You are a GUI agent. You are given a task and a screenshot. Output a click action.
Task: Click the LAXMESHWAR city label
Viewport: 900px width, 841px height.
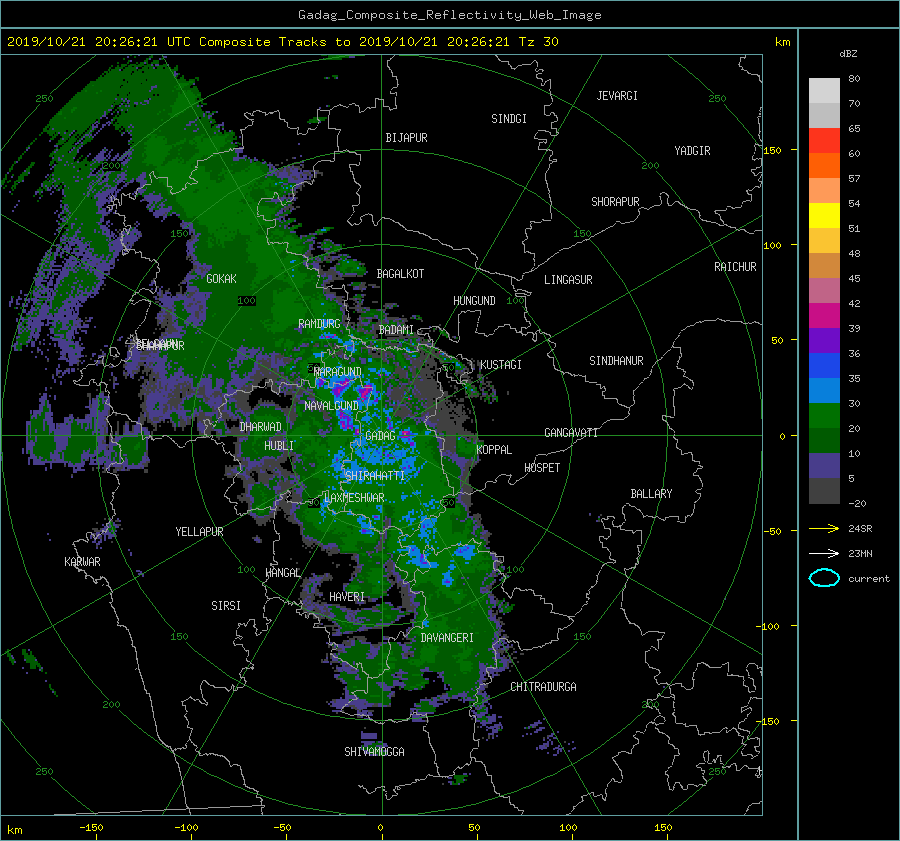[354, 497]
